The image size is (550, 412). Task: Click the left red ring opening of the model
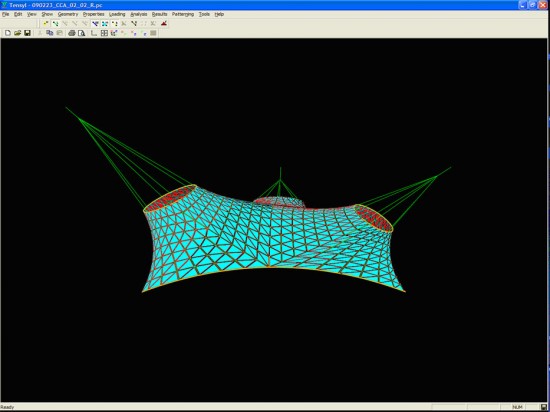(x=170, y=198)
